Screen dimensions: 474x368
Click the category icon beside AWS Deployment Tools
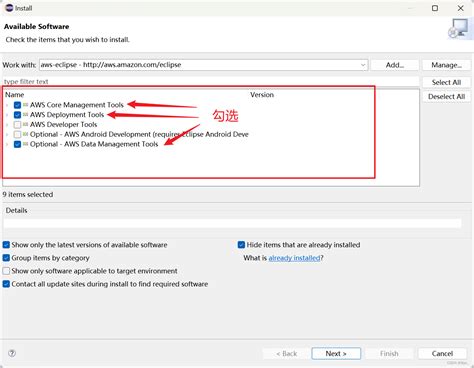point(25,115)
